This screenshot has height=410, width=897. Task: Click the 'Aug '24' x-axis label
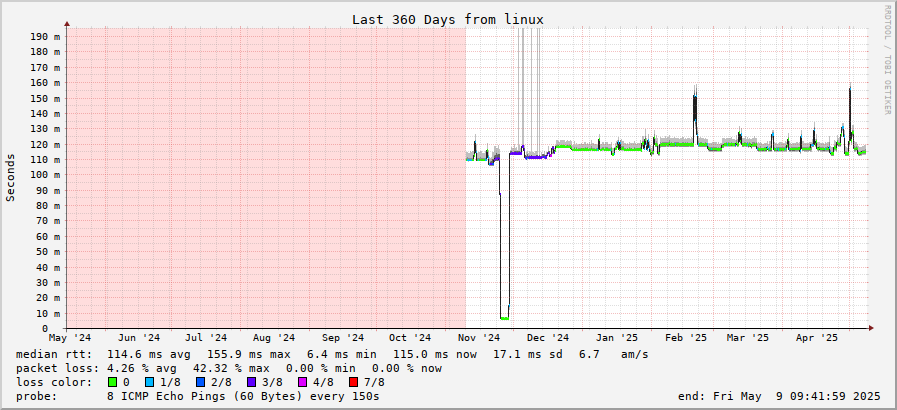point(273,338)
